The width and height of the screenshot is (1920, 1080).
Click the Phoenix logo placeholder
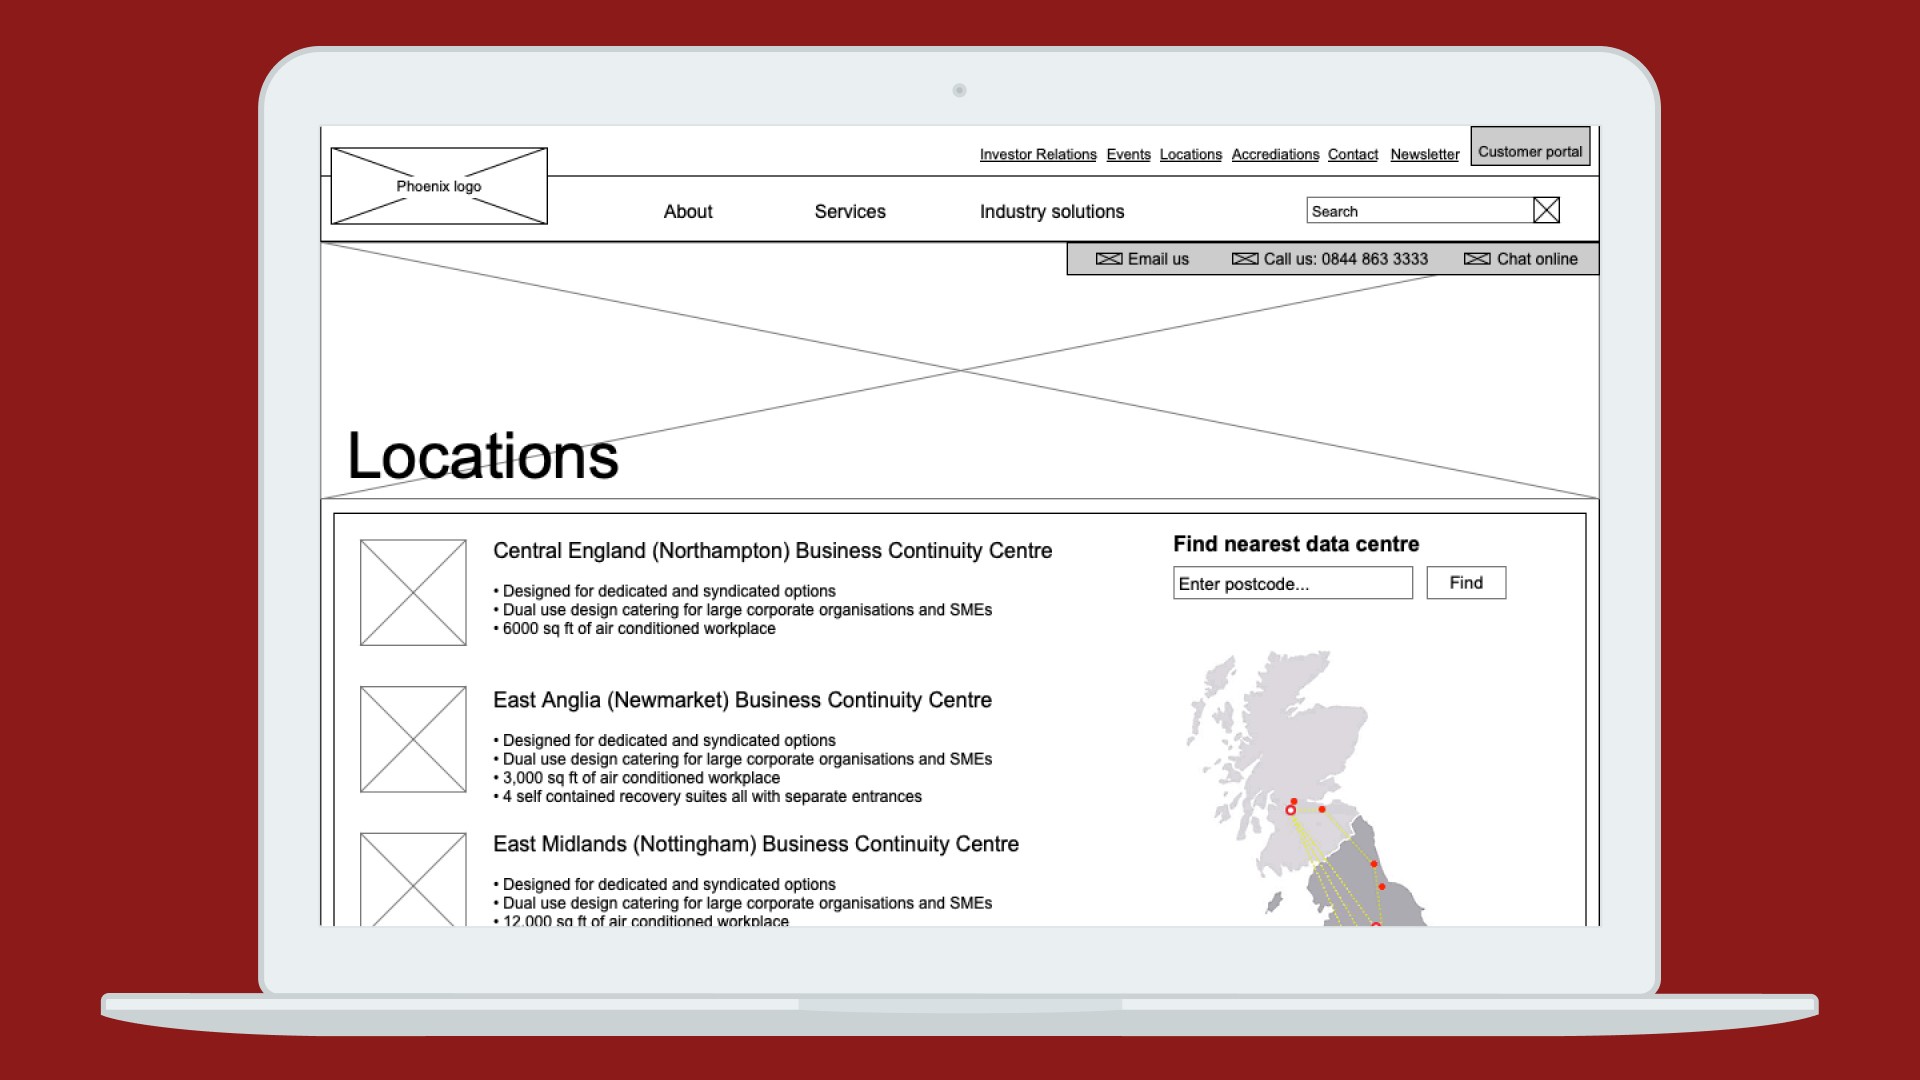[438, 186]
